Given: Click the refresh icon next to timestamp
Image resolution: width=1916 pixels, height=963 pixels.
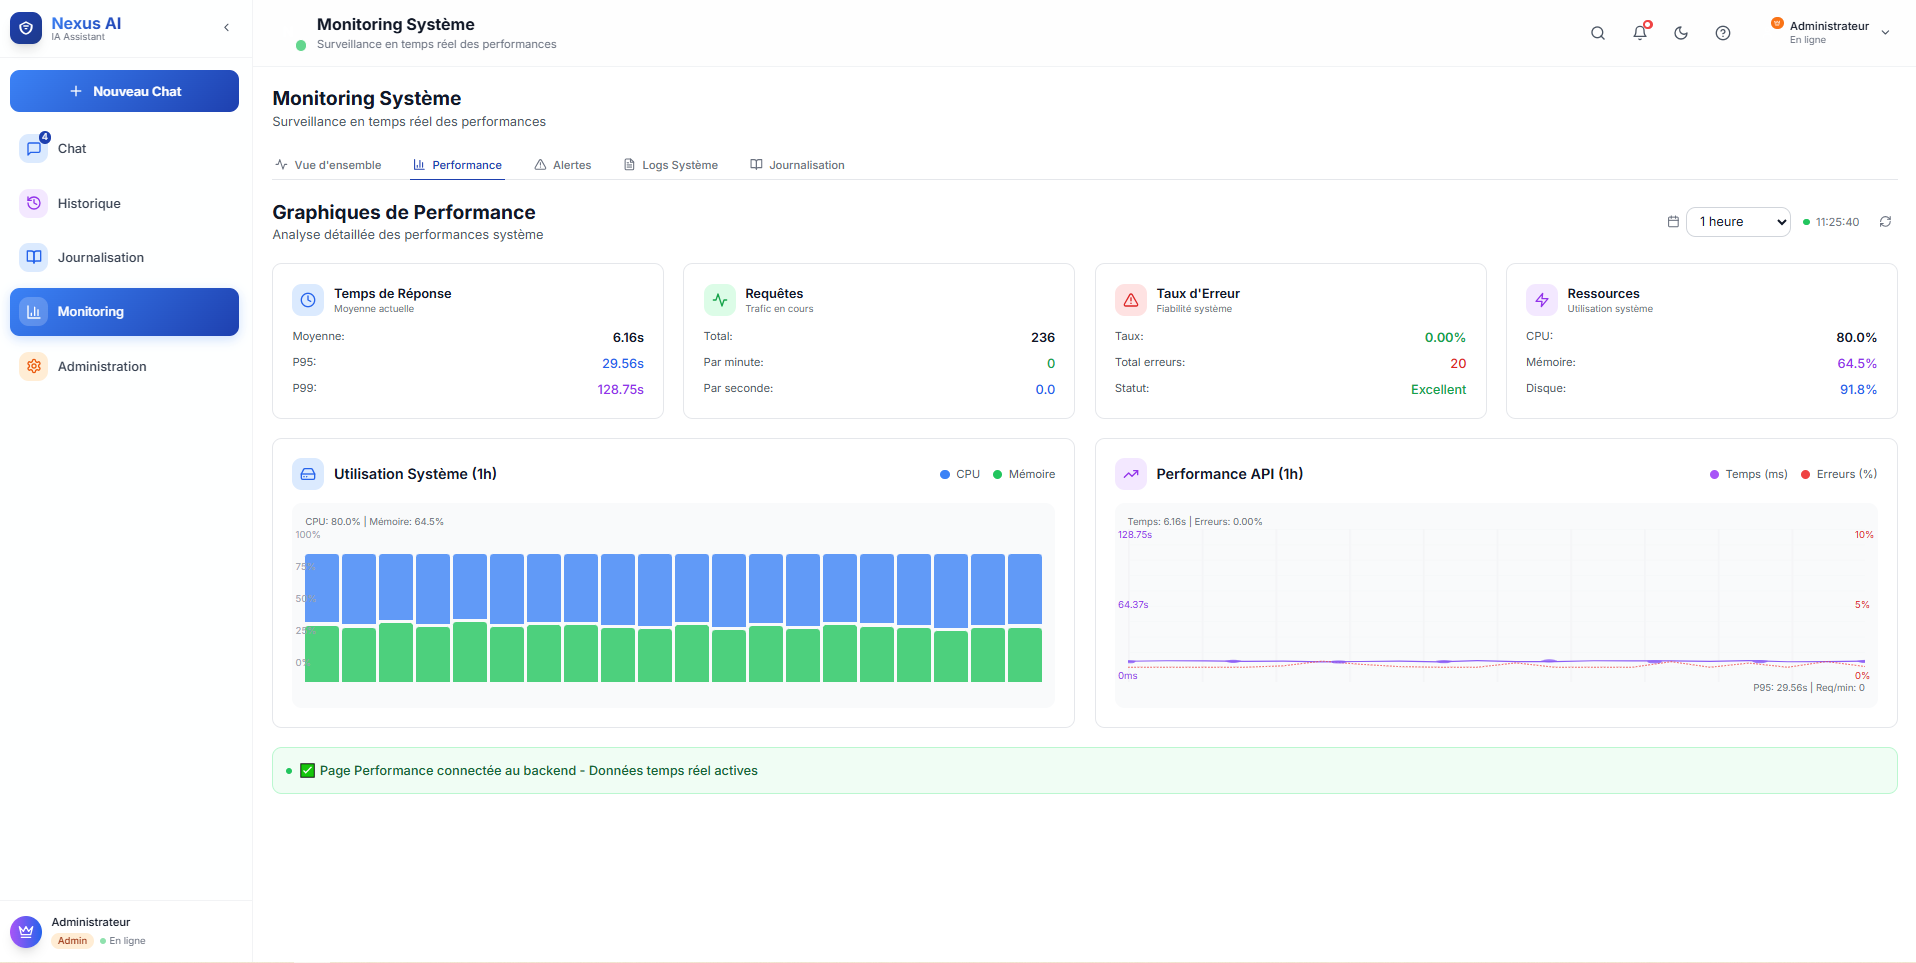Looking at the screenshot, I should (1885, 222).
